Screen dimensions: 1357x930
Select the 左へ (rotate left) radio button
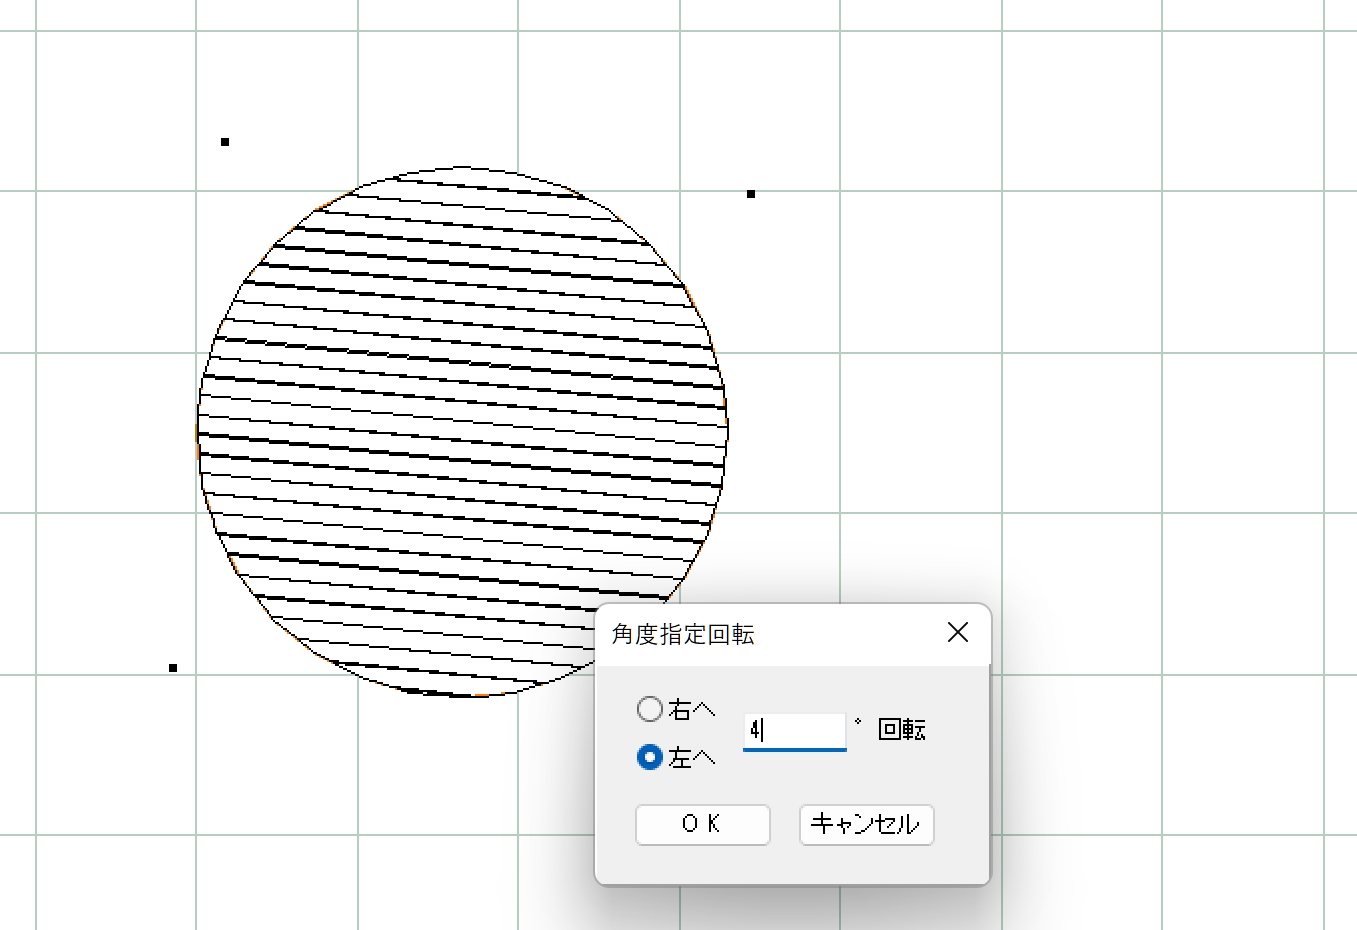[650, 757]
